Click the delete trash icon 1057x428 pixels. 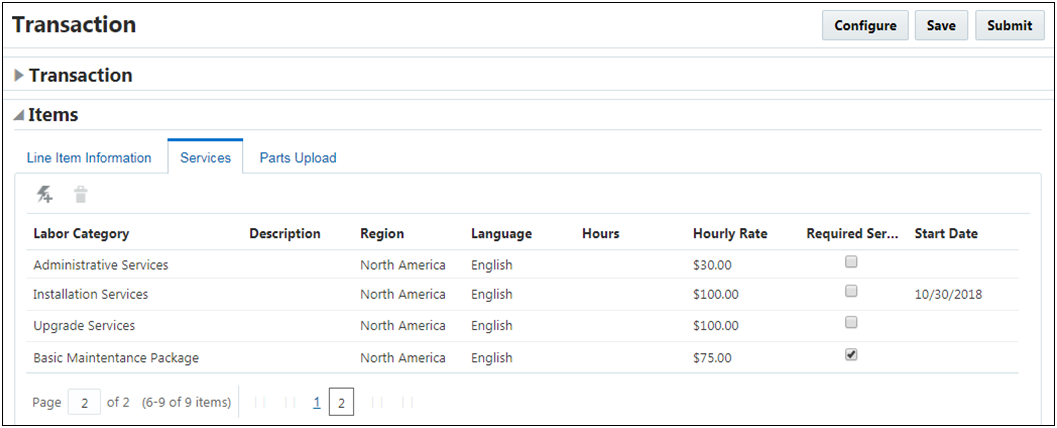[x=81, y=195]
